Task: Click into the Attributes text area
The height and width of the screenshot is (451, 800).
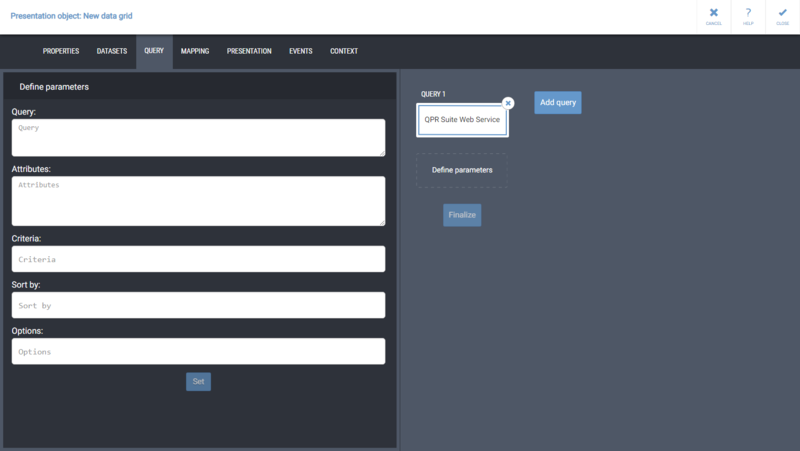Action: click(x=198, y=200)
